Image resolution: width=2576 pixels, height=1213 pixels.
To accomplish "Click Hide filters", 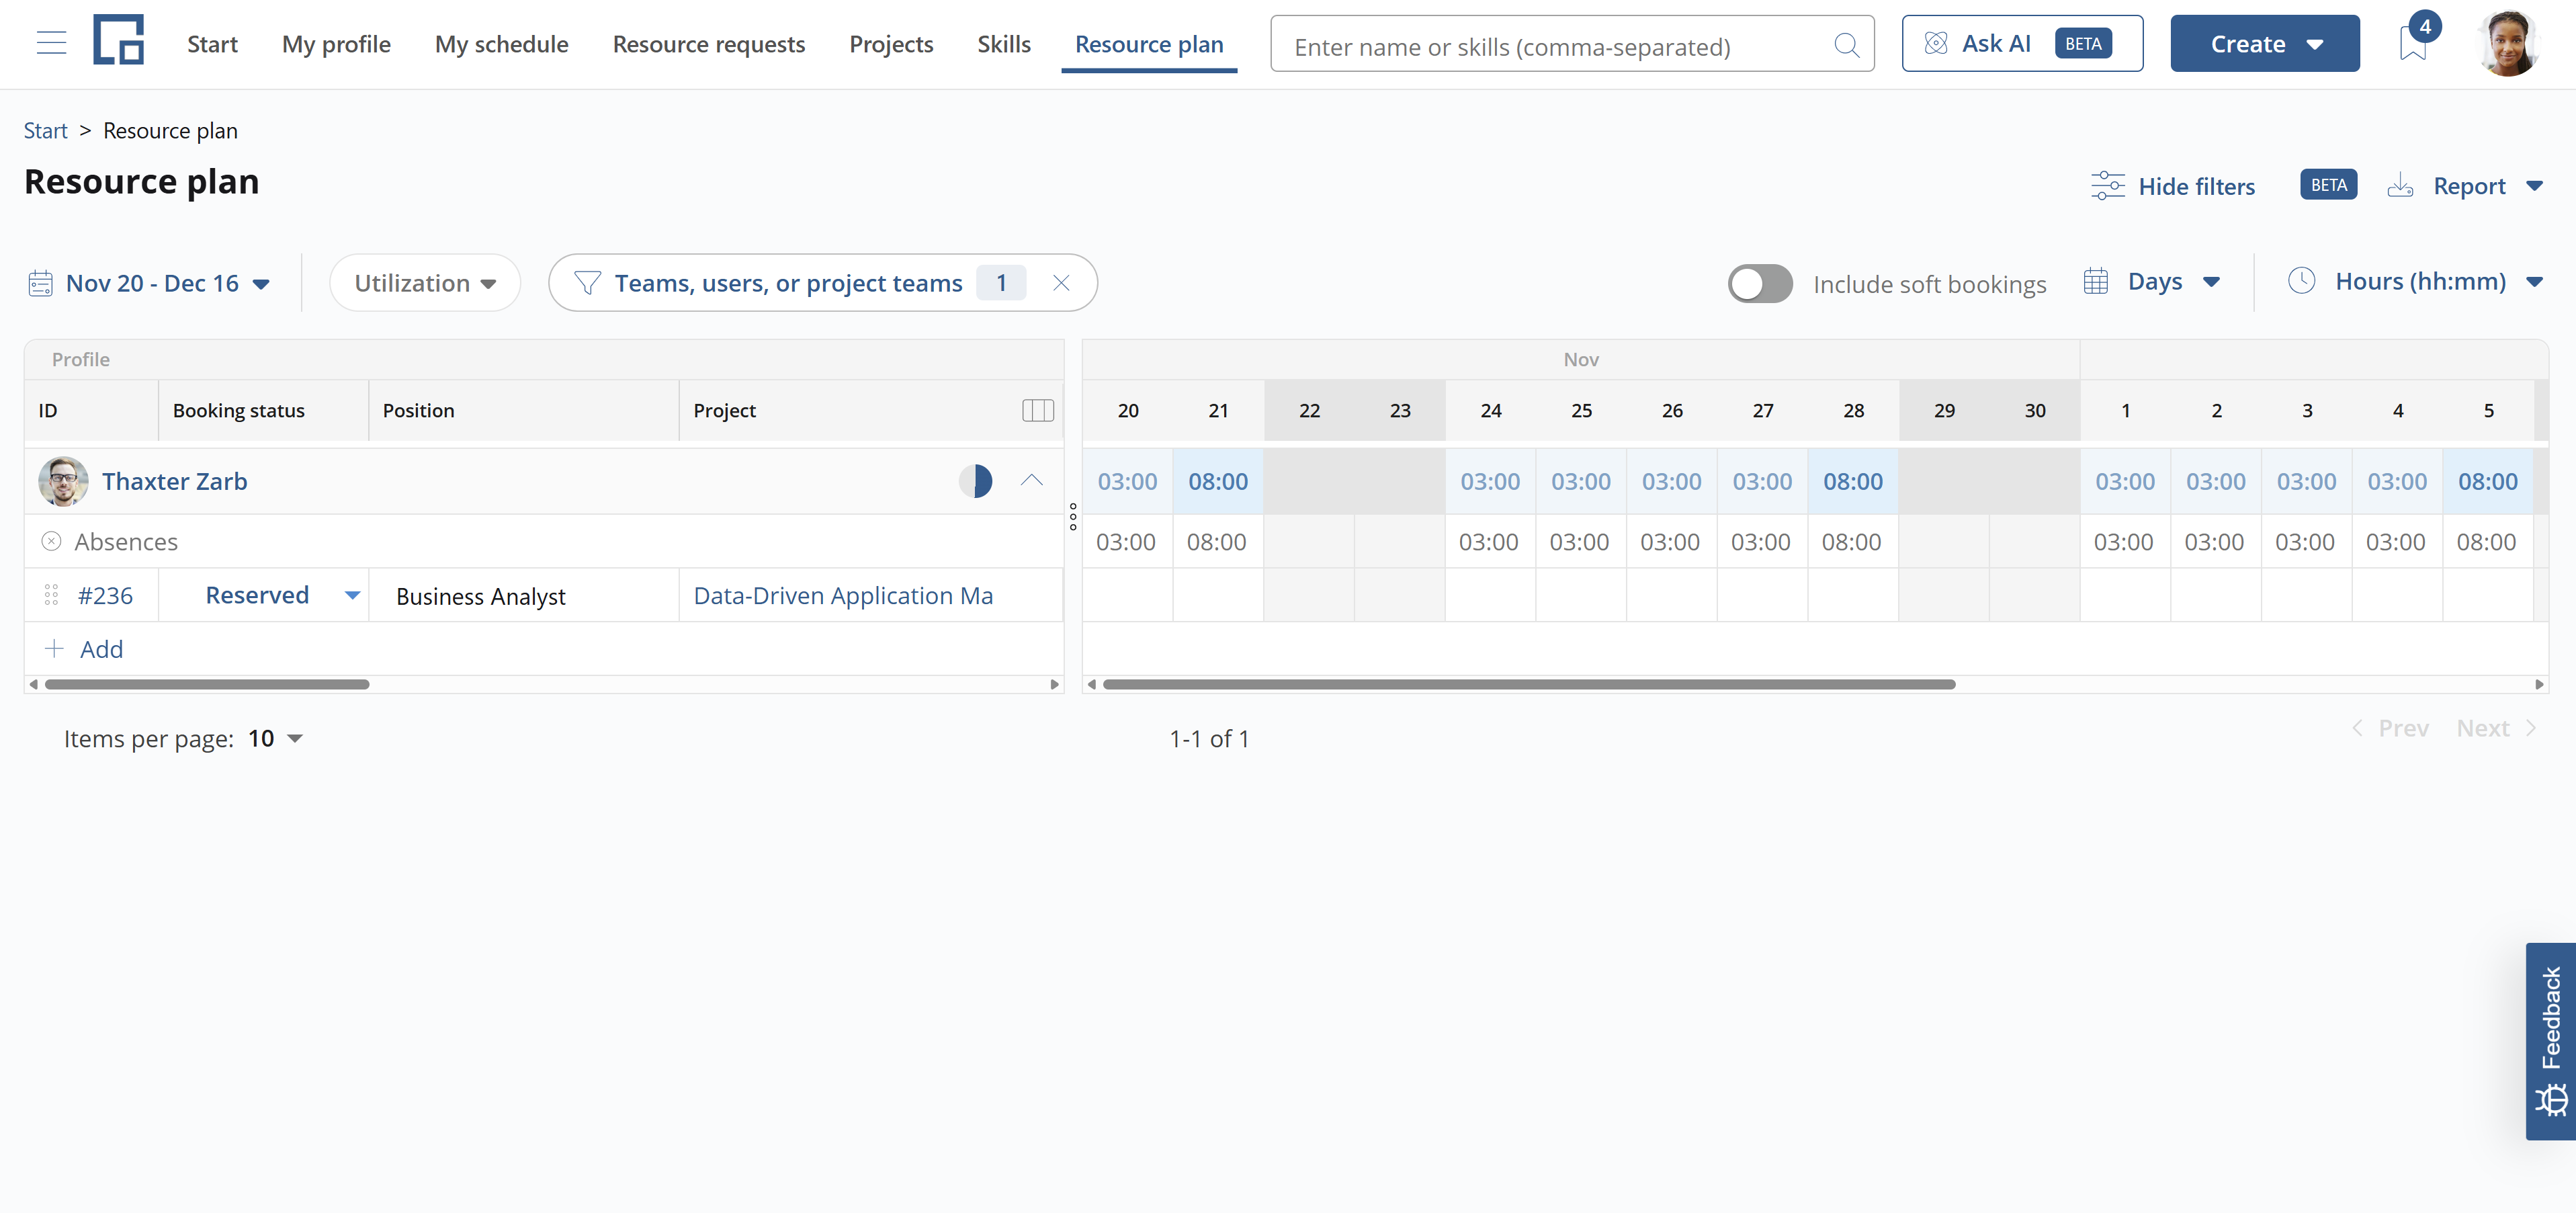I will click(x=2173, y=186).
